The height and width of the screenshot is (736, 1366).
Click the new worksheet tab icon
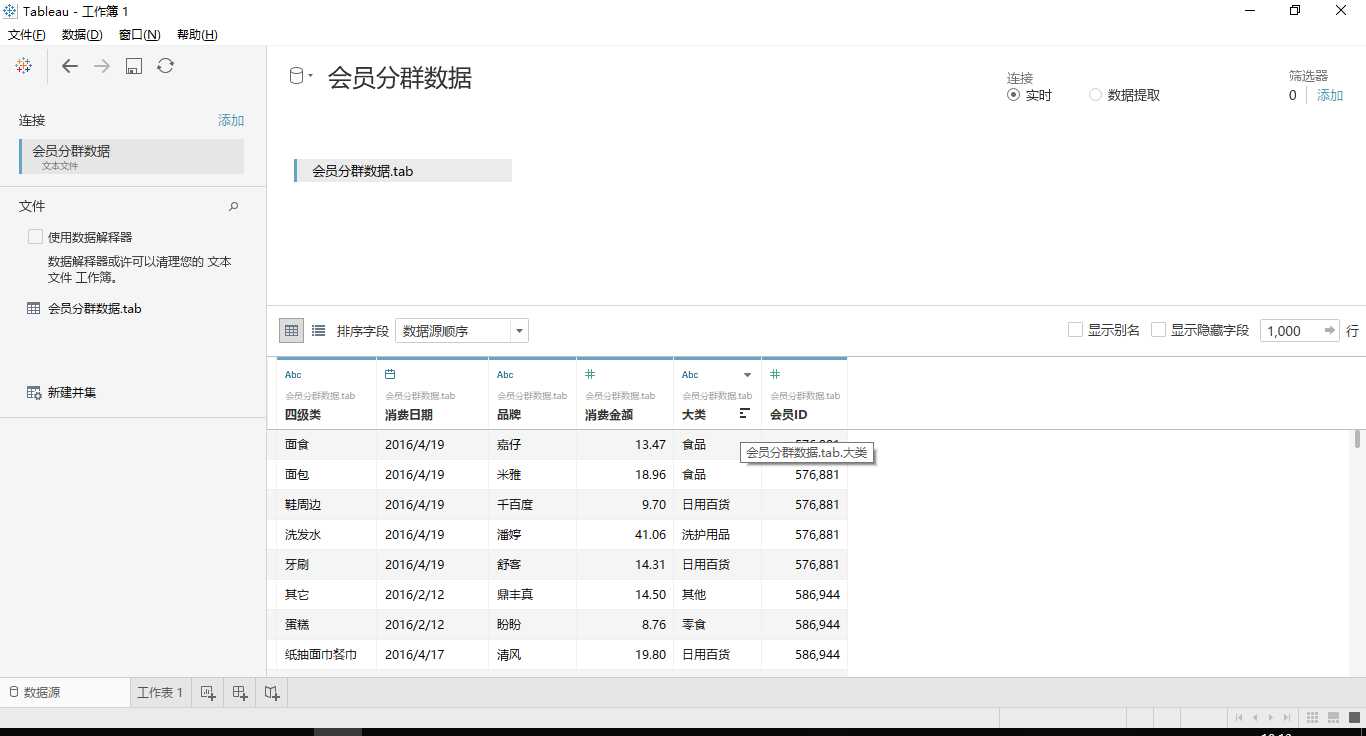tap(208, 692)
